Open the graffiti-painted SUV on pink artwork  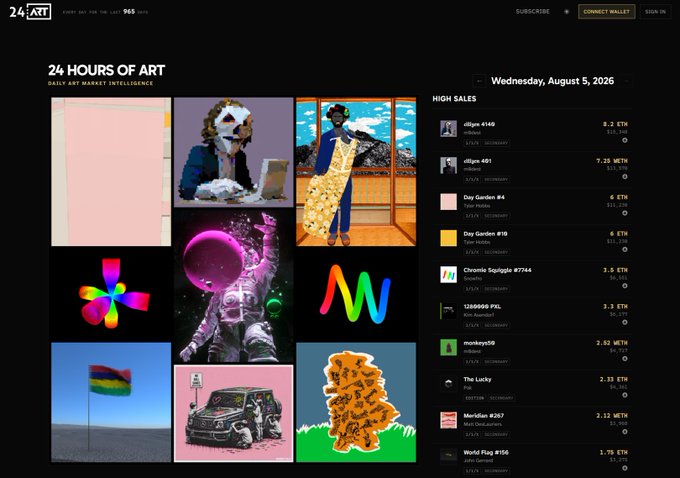234,413
